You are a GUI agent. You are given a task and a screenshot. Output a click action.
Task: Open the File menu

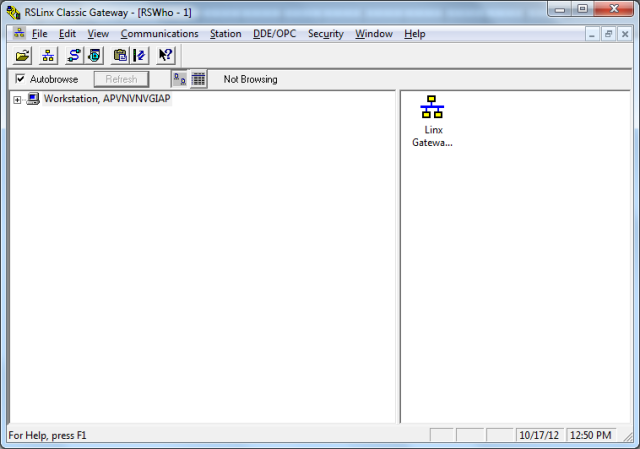(40, 34)
